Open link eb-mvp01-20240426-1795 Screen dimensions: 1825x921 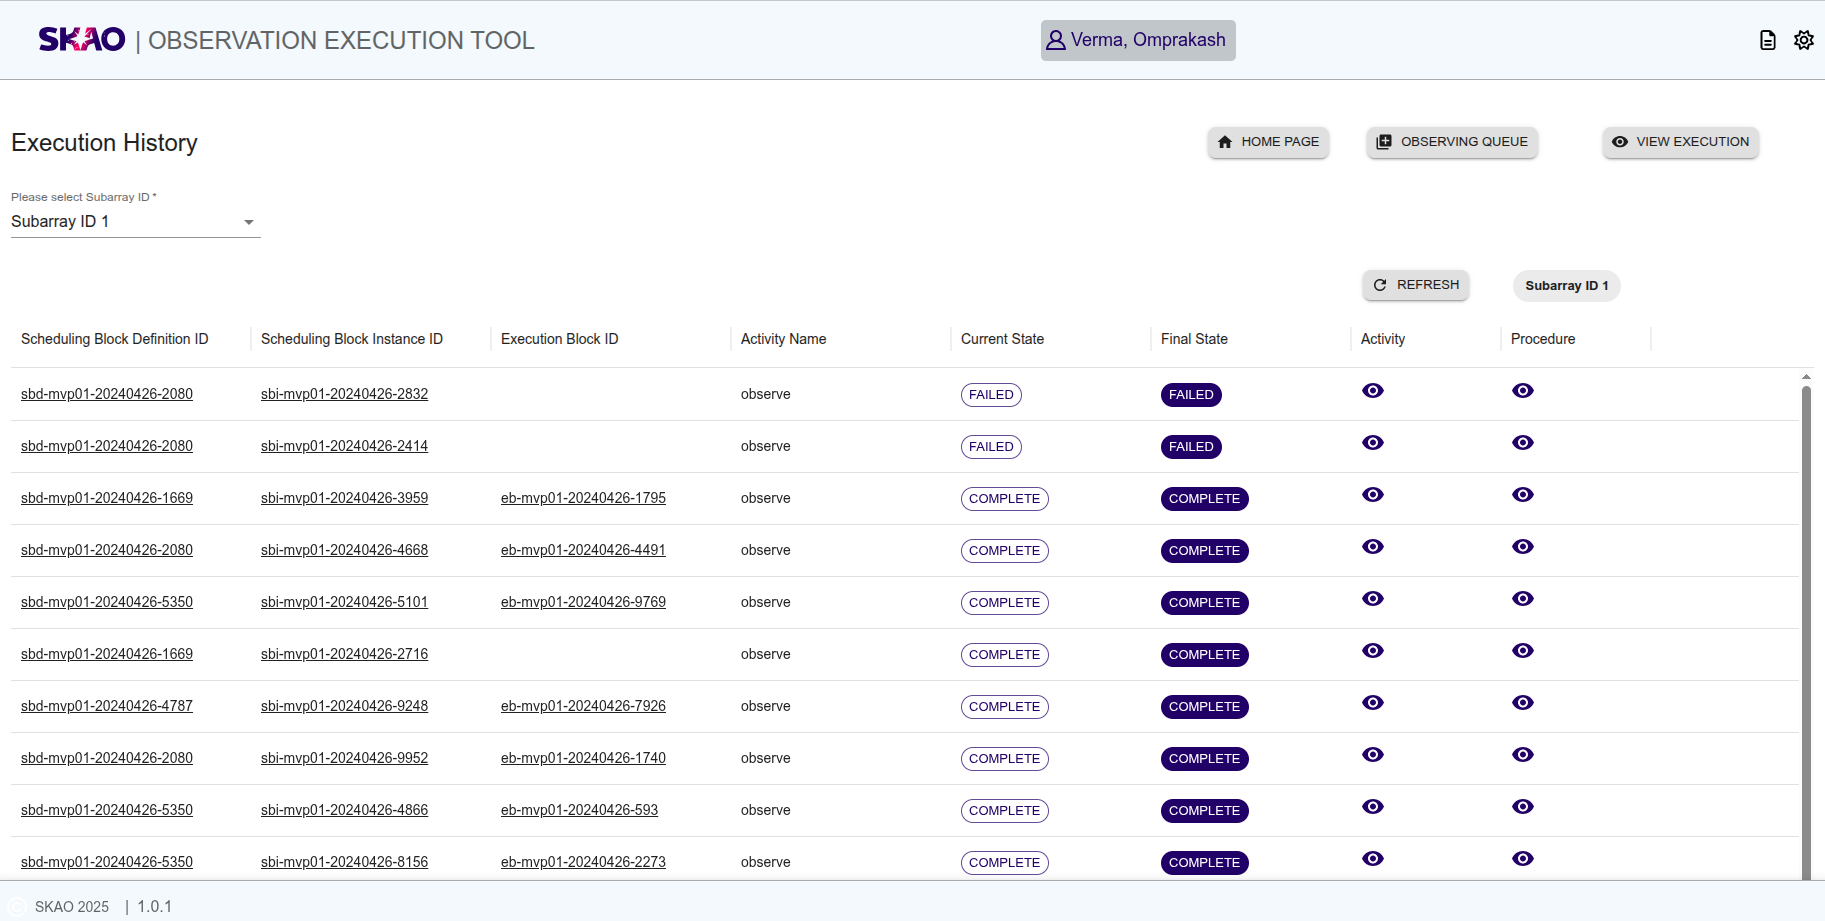(x=583, y=498)
